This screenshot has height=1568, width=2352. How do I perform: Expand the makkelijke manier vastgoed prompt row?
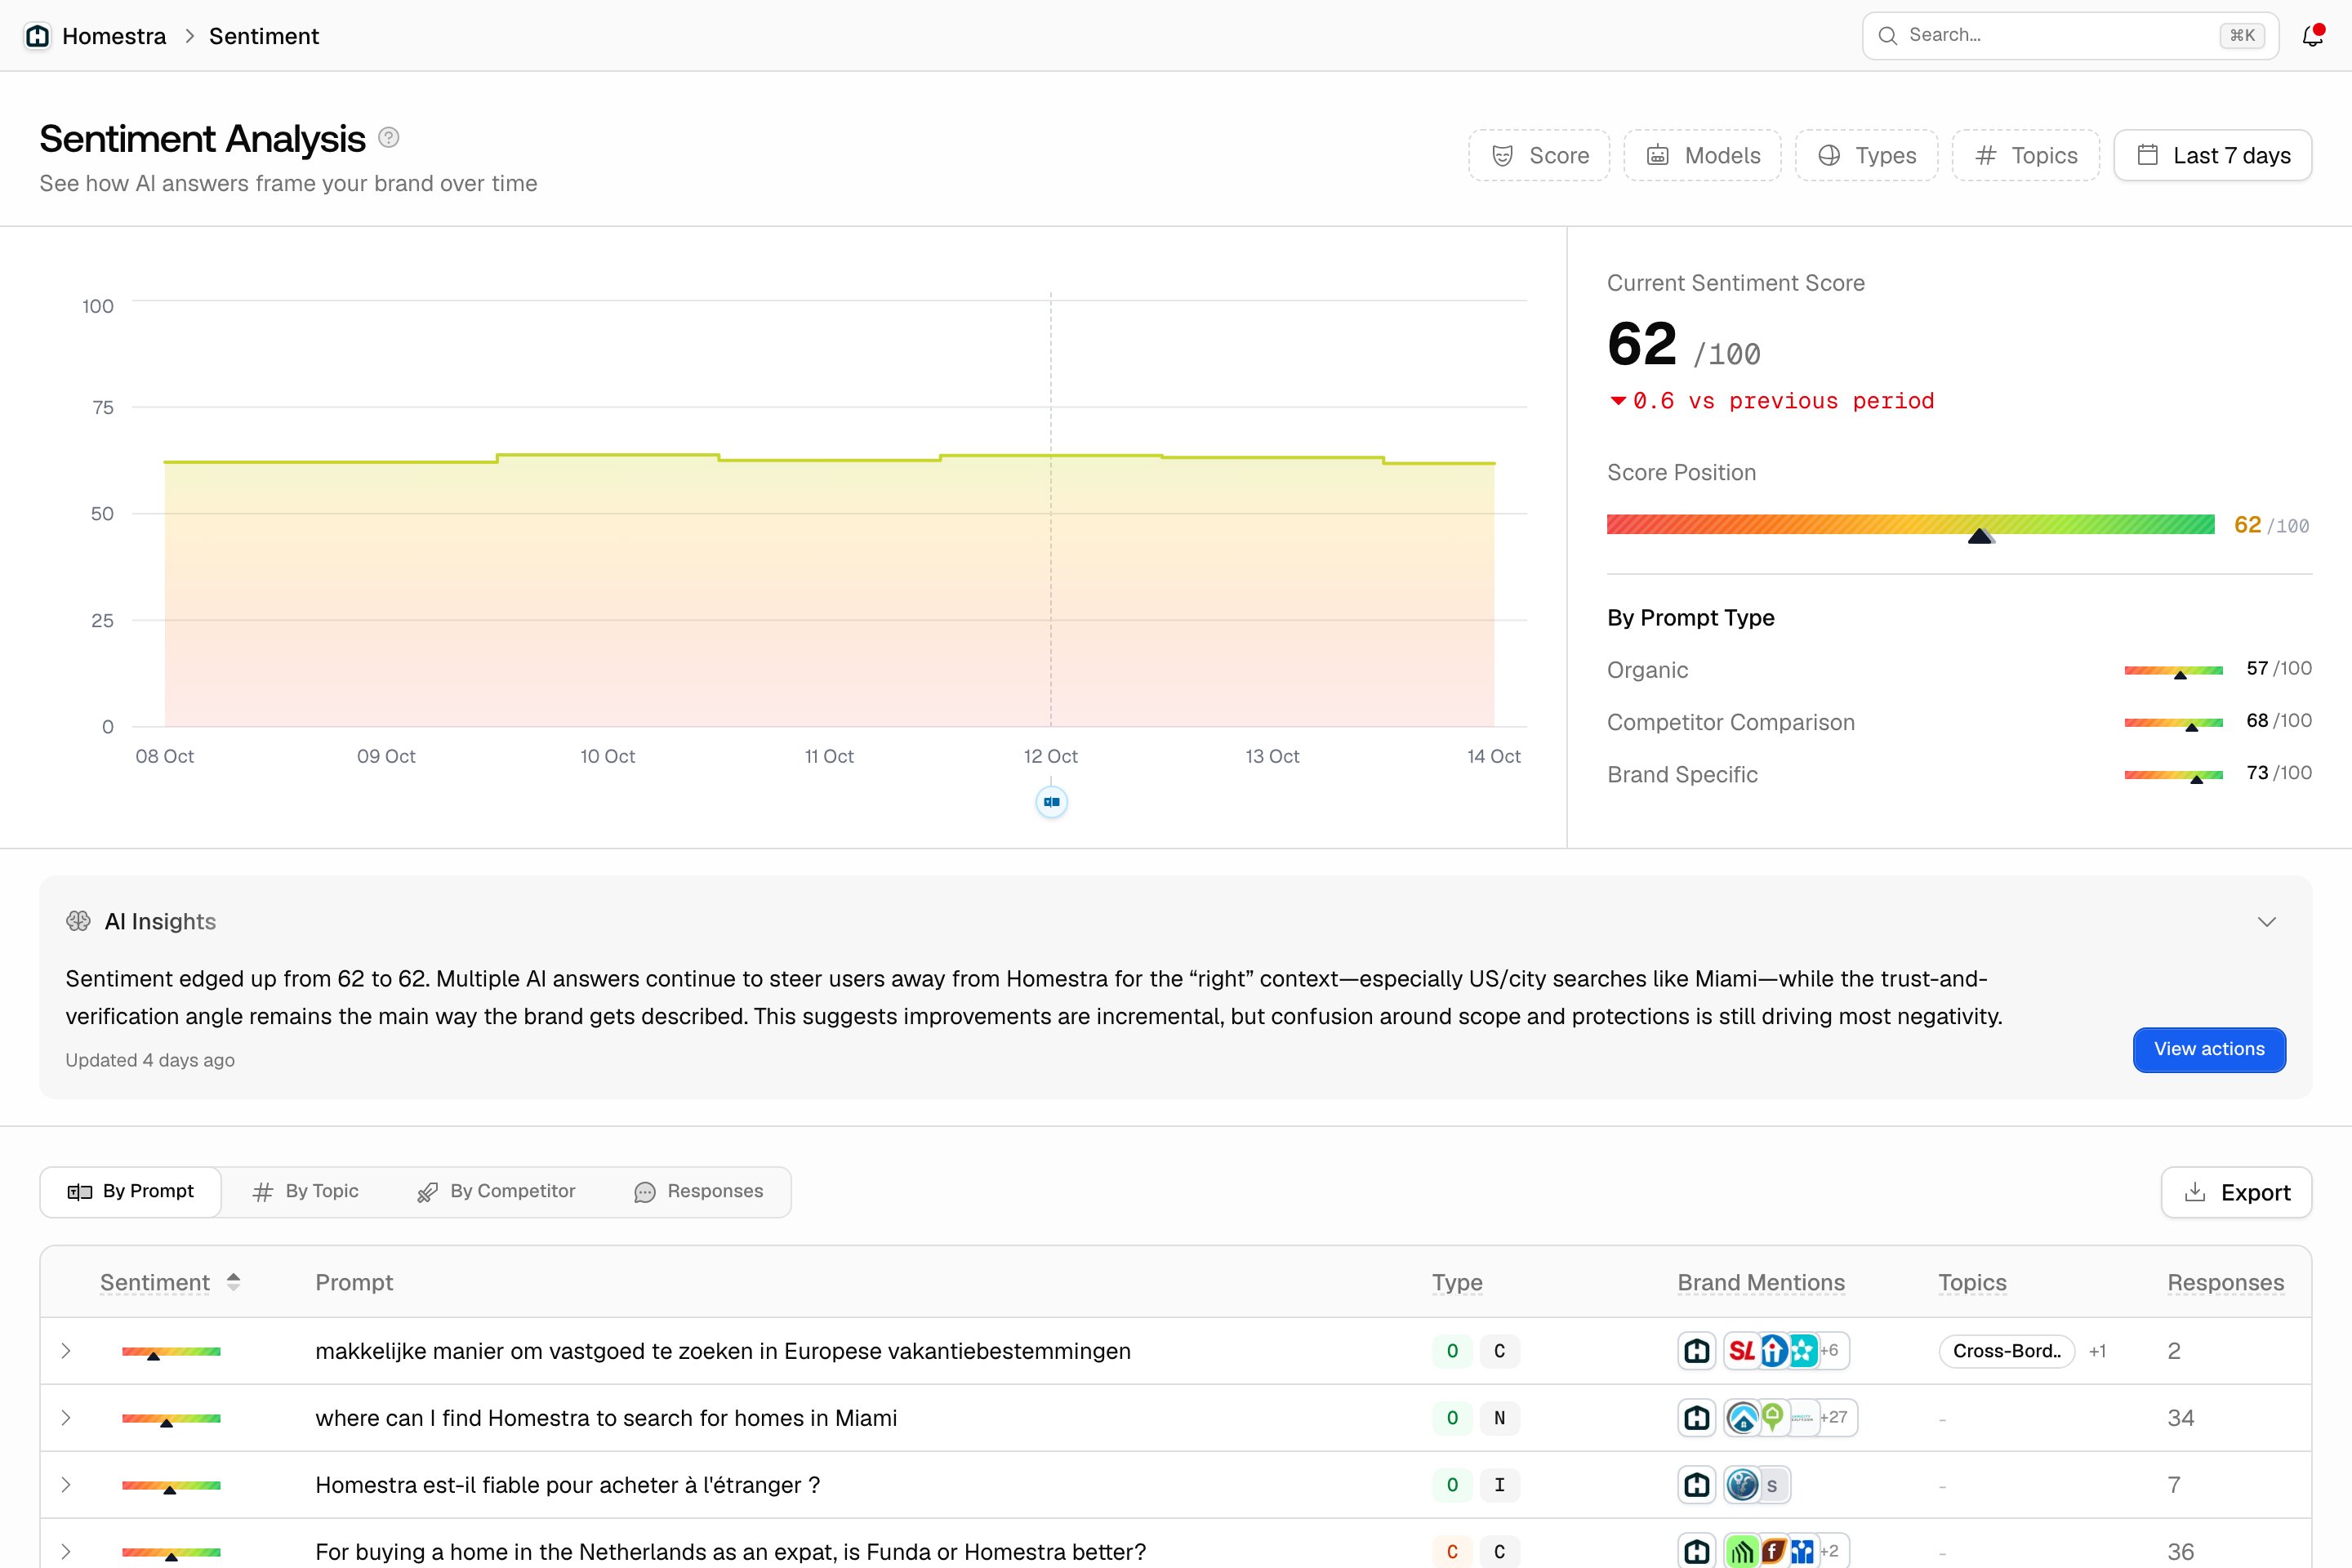pos(66,1351)
